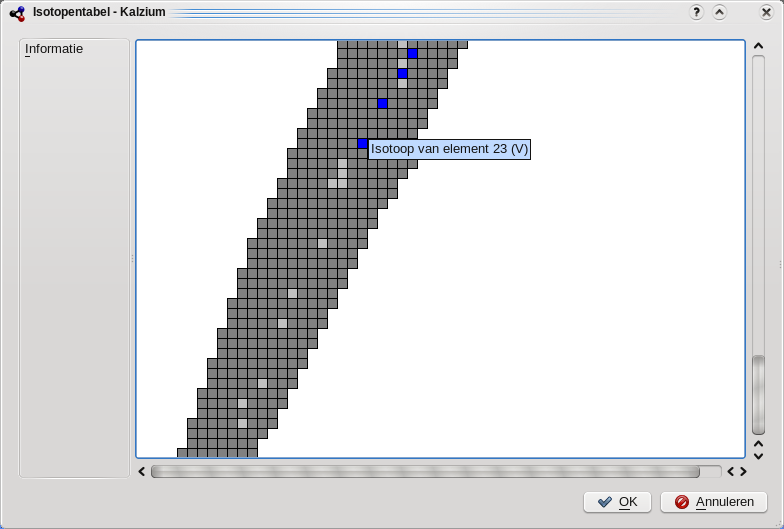
Task: Click the vertical scrollbar down arrow
Action: pyautogui.click(x=758, y=456)
